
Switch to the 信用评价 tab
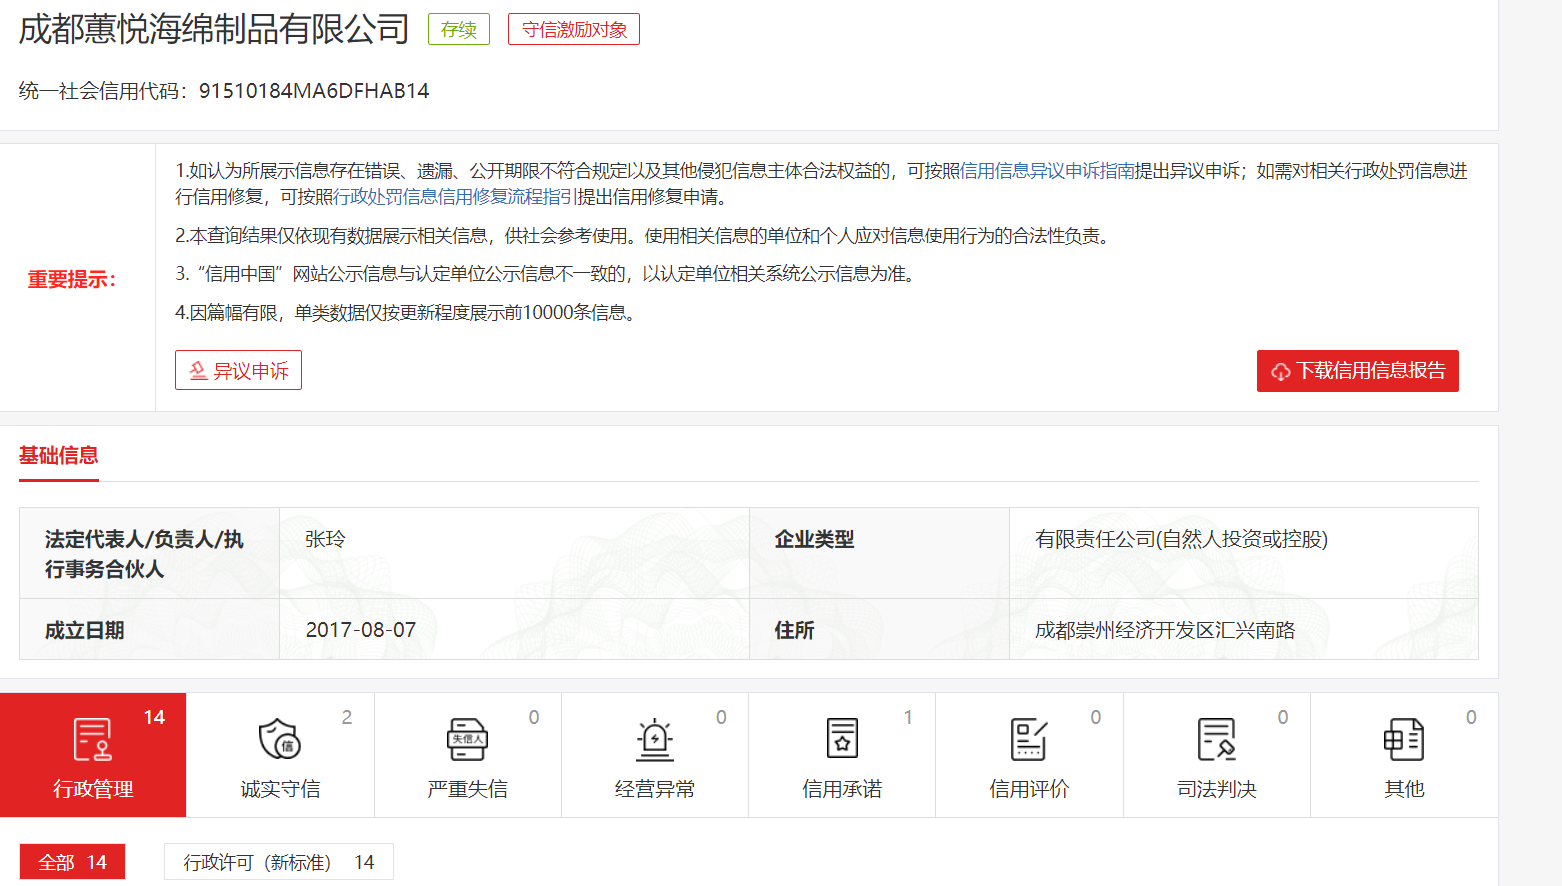coord(1029,755)
